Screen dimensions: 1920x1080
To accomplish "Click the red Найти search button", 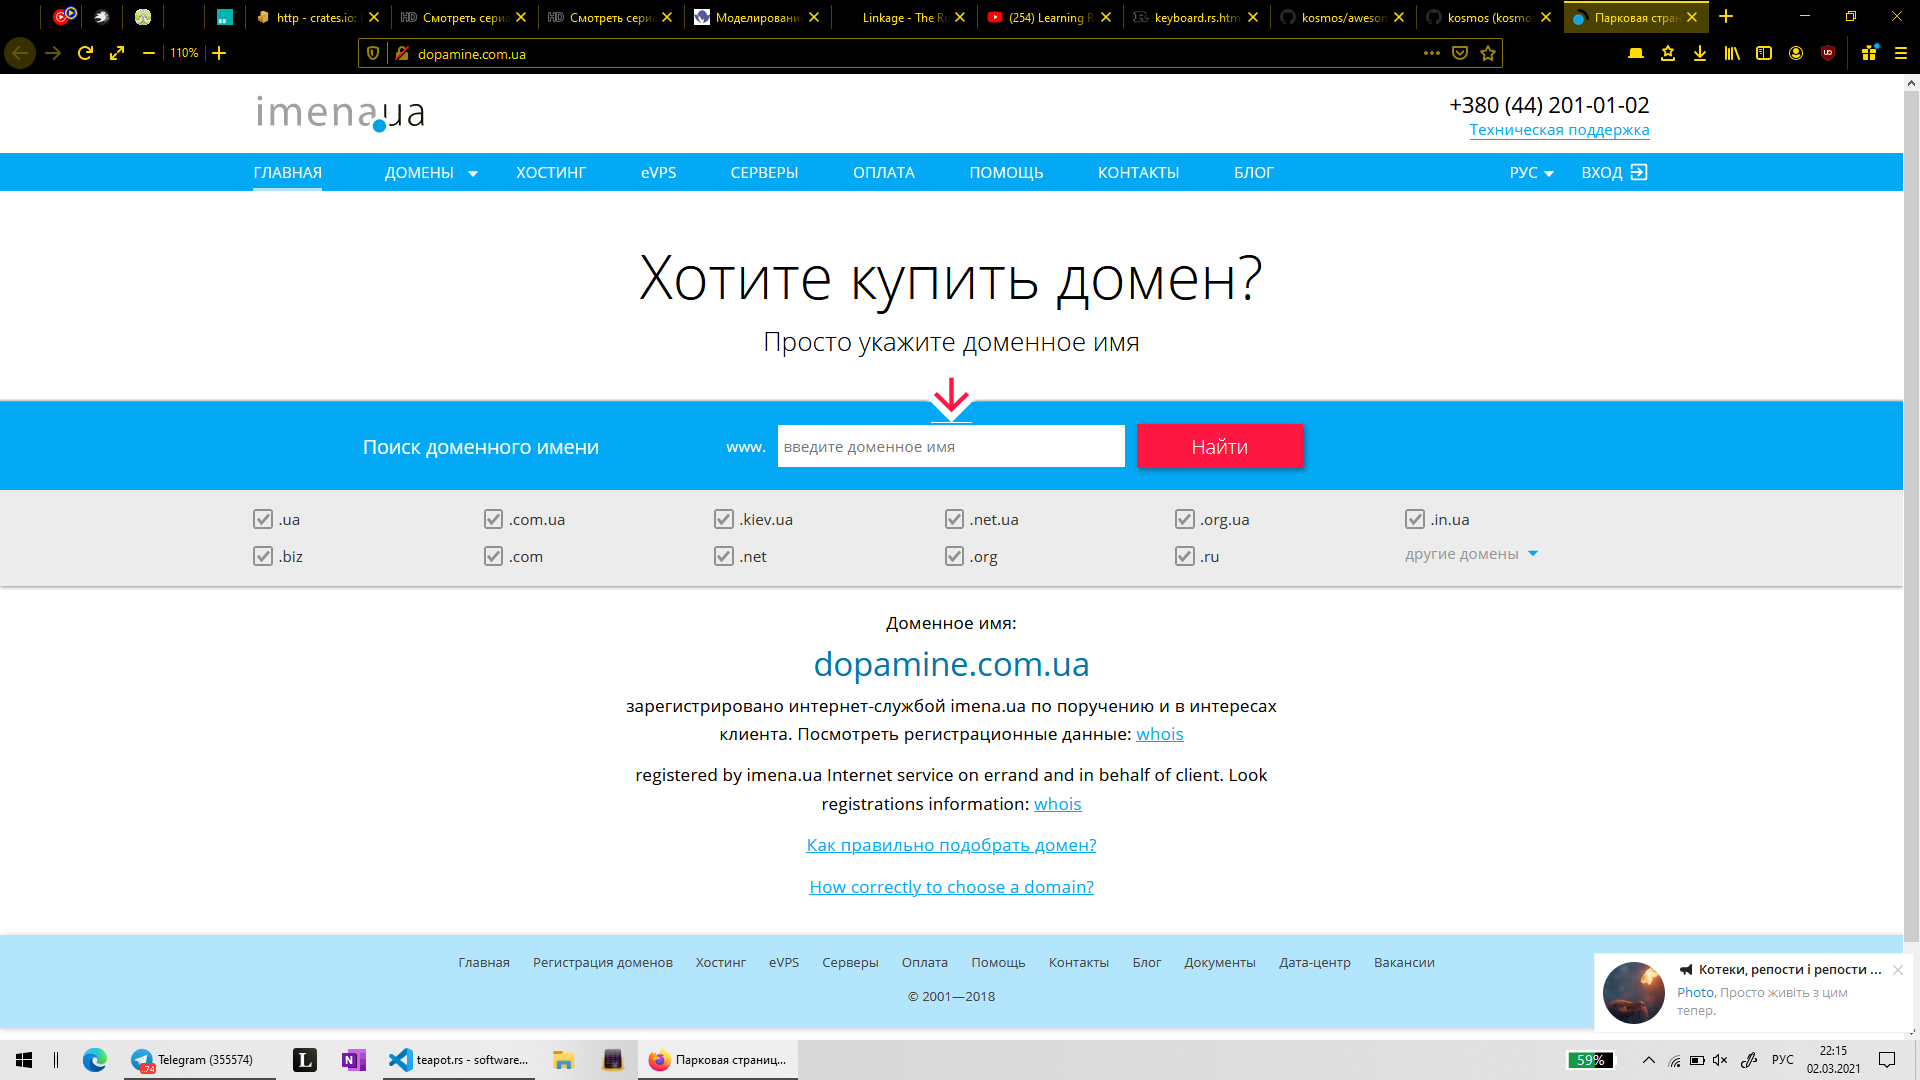I will tap(1220, 446).
